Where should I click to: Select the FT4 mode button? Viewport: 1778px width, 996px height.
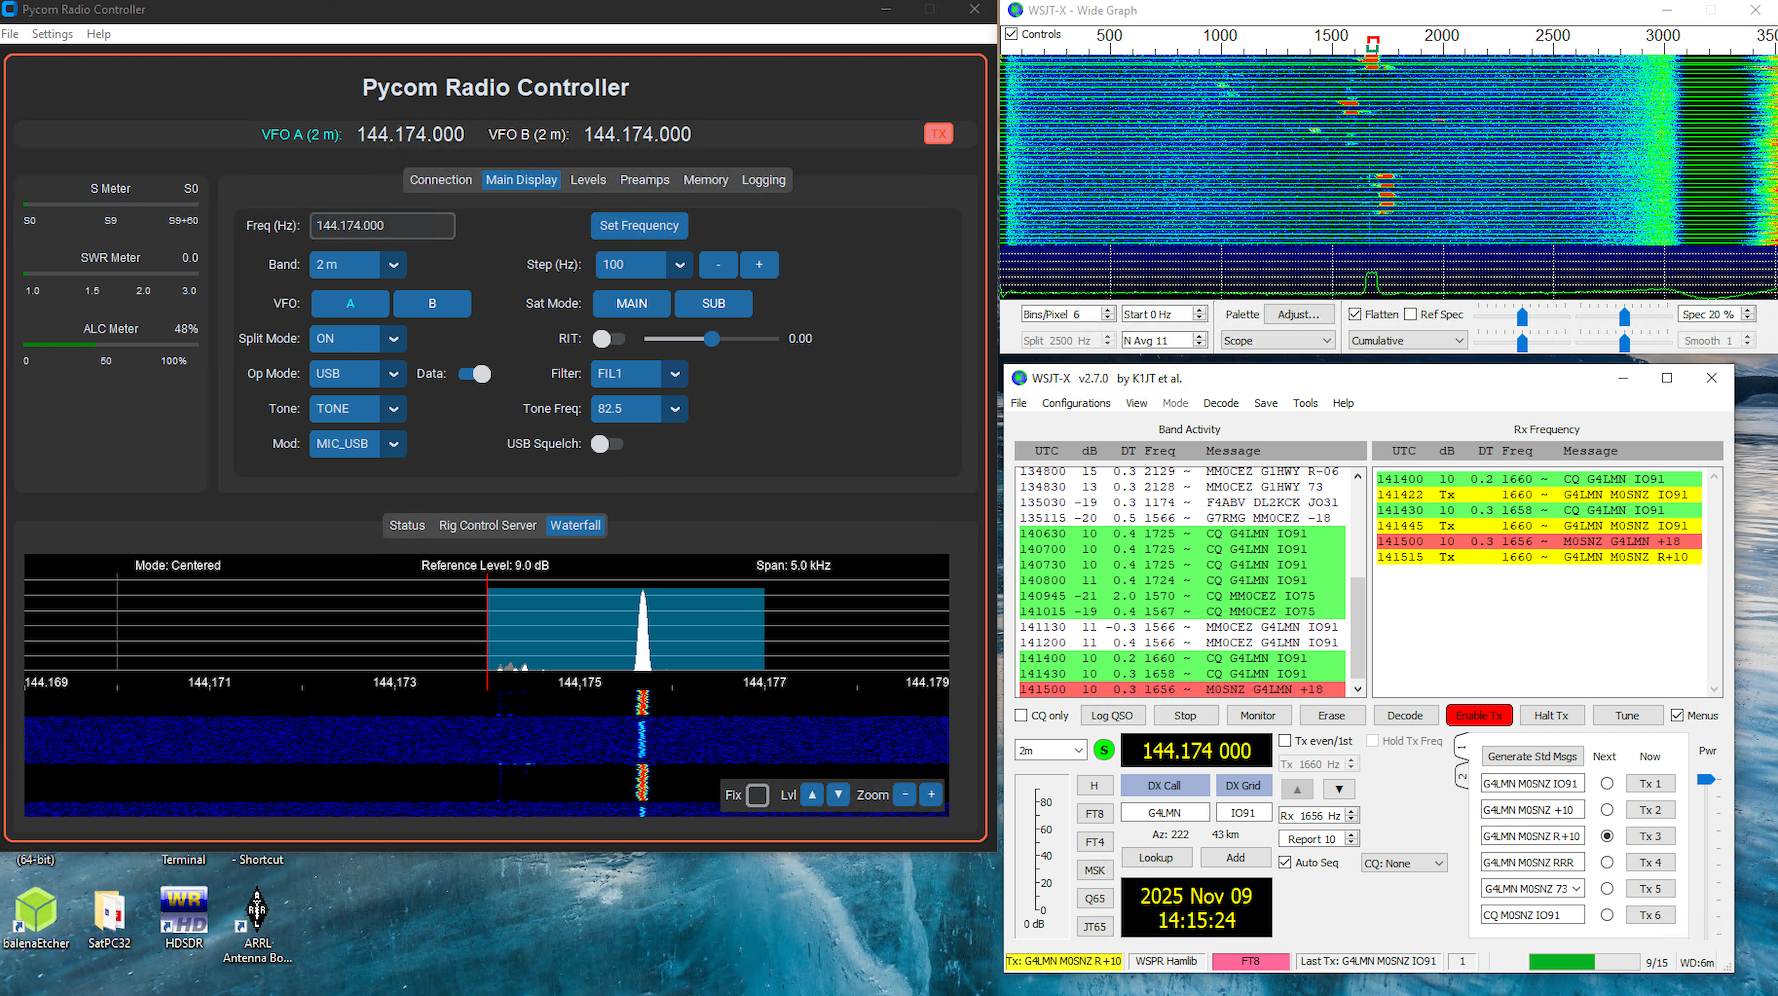(1094, 841)
